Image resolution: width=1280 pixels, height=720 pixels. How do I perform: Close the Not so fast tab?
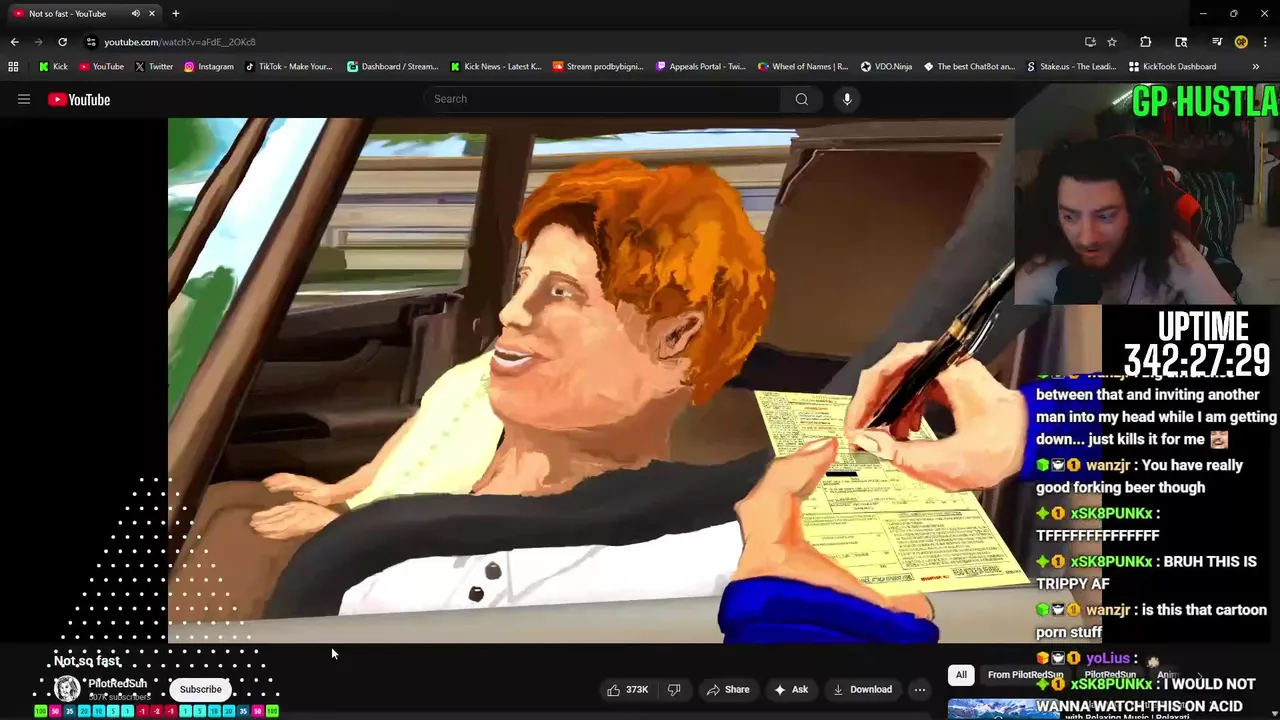(152, 14)
